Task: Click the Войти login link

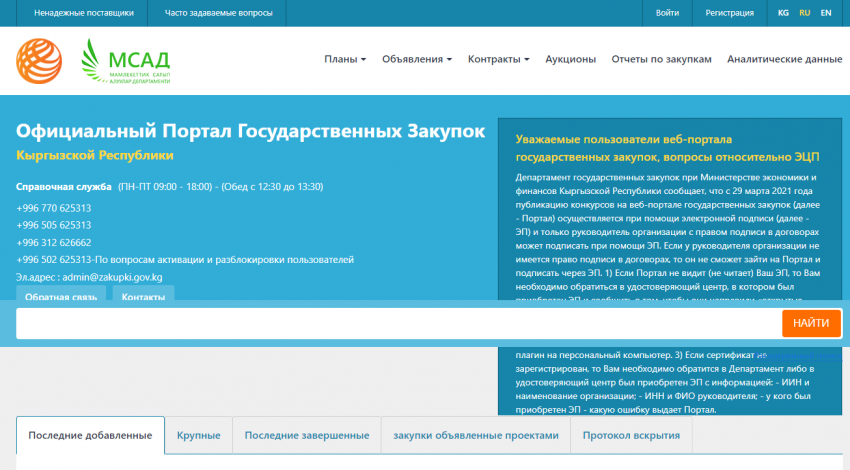Action: coord(667,13)
